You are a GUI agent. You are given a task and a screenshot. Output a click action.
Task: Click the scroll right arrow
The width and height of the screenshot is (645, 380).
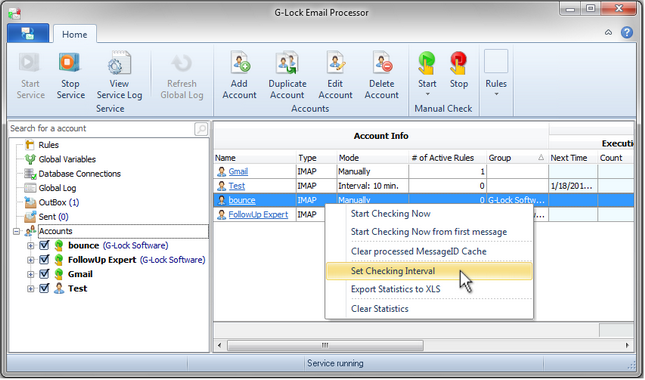tap(627, 345)
